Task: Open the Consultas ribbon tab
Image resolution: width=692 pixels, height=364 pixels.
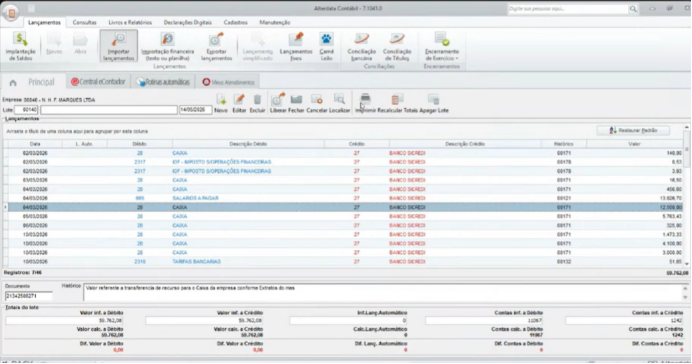Action: click(84, 23)
